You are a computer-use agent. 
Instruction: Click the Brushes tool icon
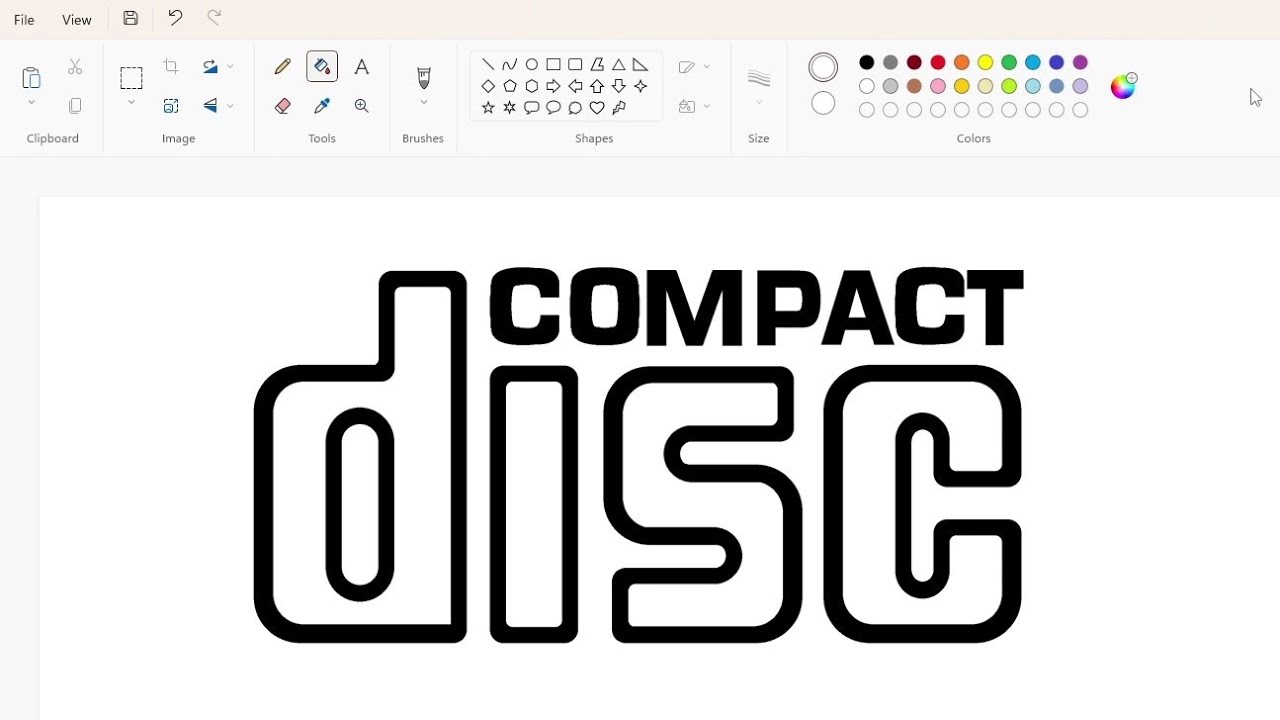pyautogui.click(x=424, y=78)
